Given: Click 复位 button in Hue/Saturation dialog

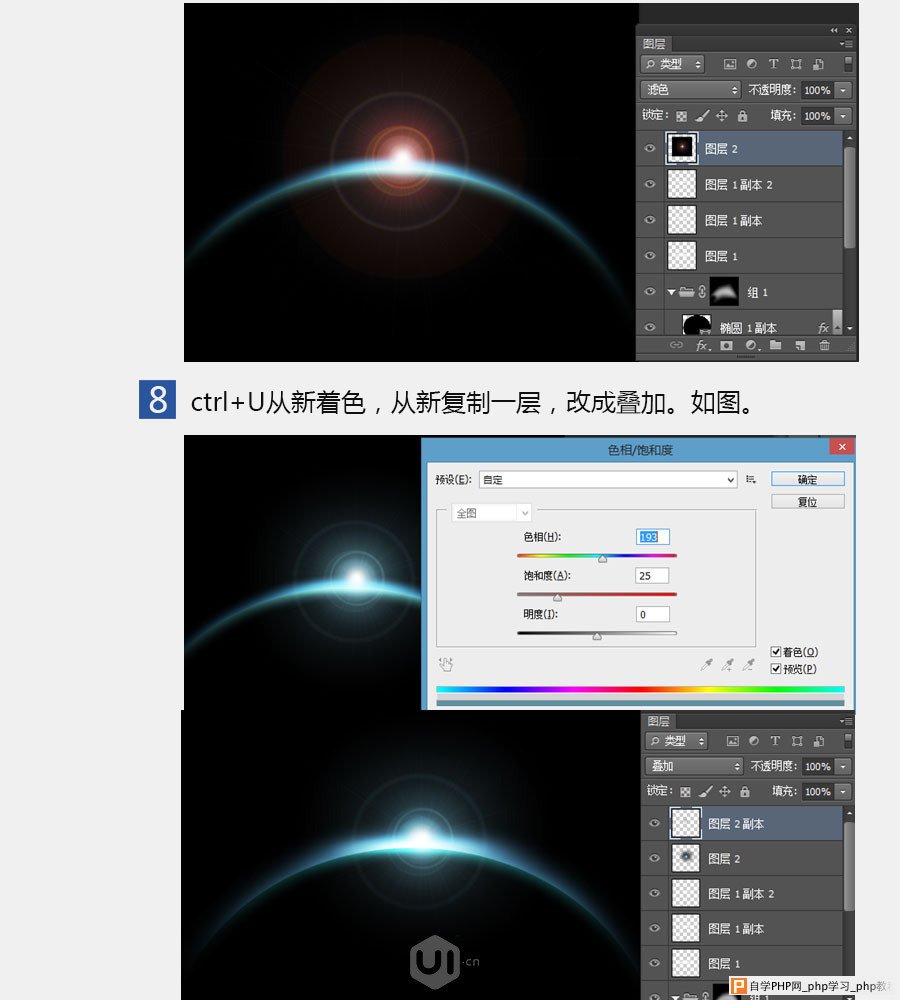Looking at the screenshot, I should click(x=808, y=501).
